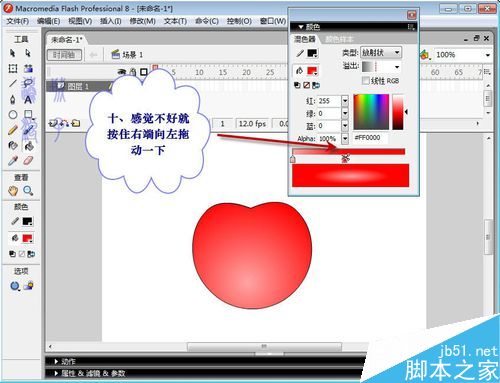
Task: Choose the Rectangle tool
Action: click(28, 115)
